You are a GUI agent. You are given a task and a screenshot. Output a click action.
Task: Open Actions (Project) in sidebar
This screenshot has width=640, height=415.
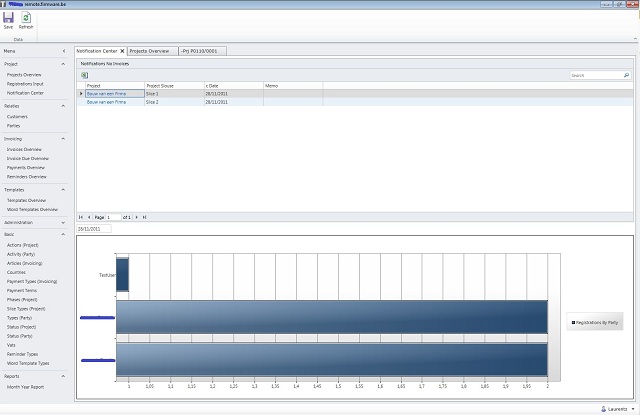coord(22,245)
